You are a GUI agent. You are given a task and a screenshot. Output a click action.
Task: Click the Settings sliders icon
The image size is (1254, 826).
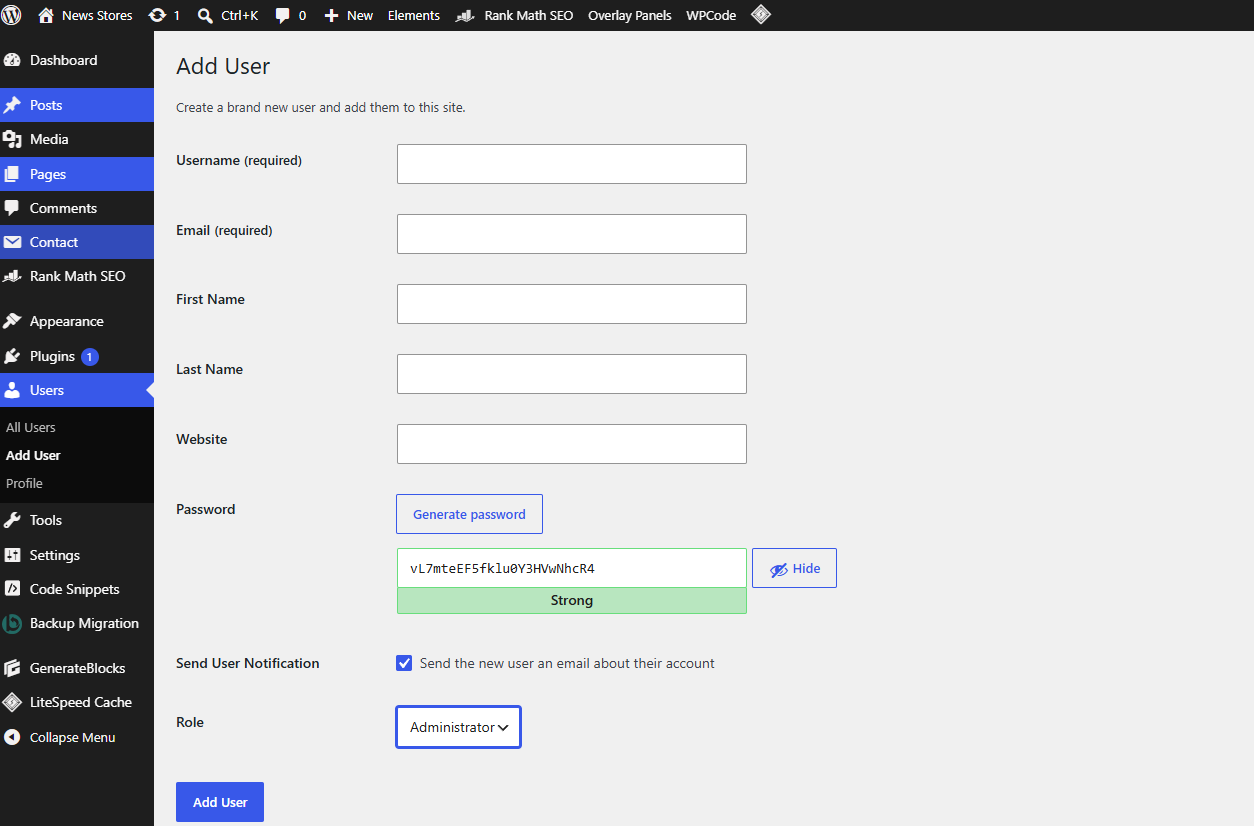[12, 555]
